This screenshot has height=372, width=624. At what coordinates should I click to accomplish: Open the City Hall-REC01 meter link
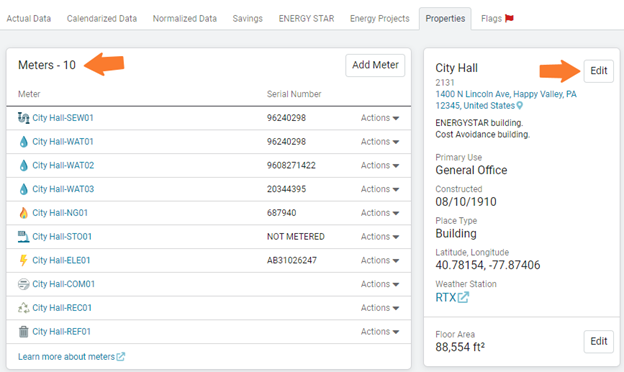pos(62,308)
